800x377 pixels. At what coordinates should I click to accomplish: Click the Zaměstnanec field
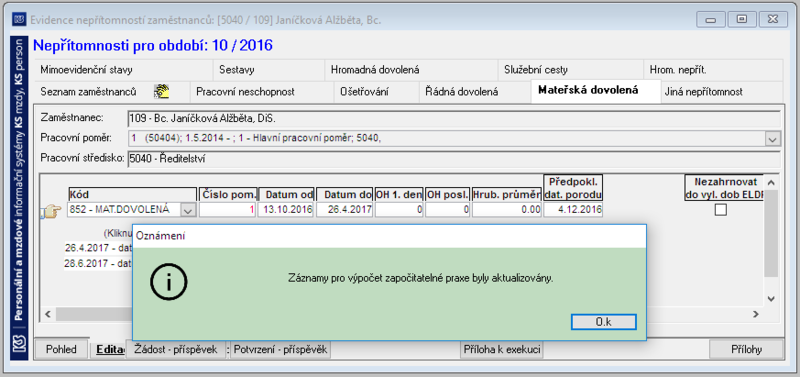click(x=454, y=119)
